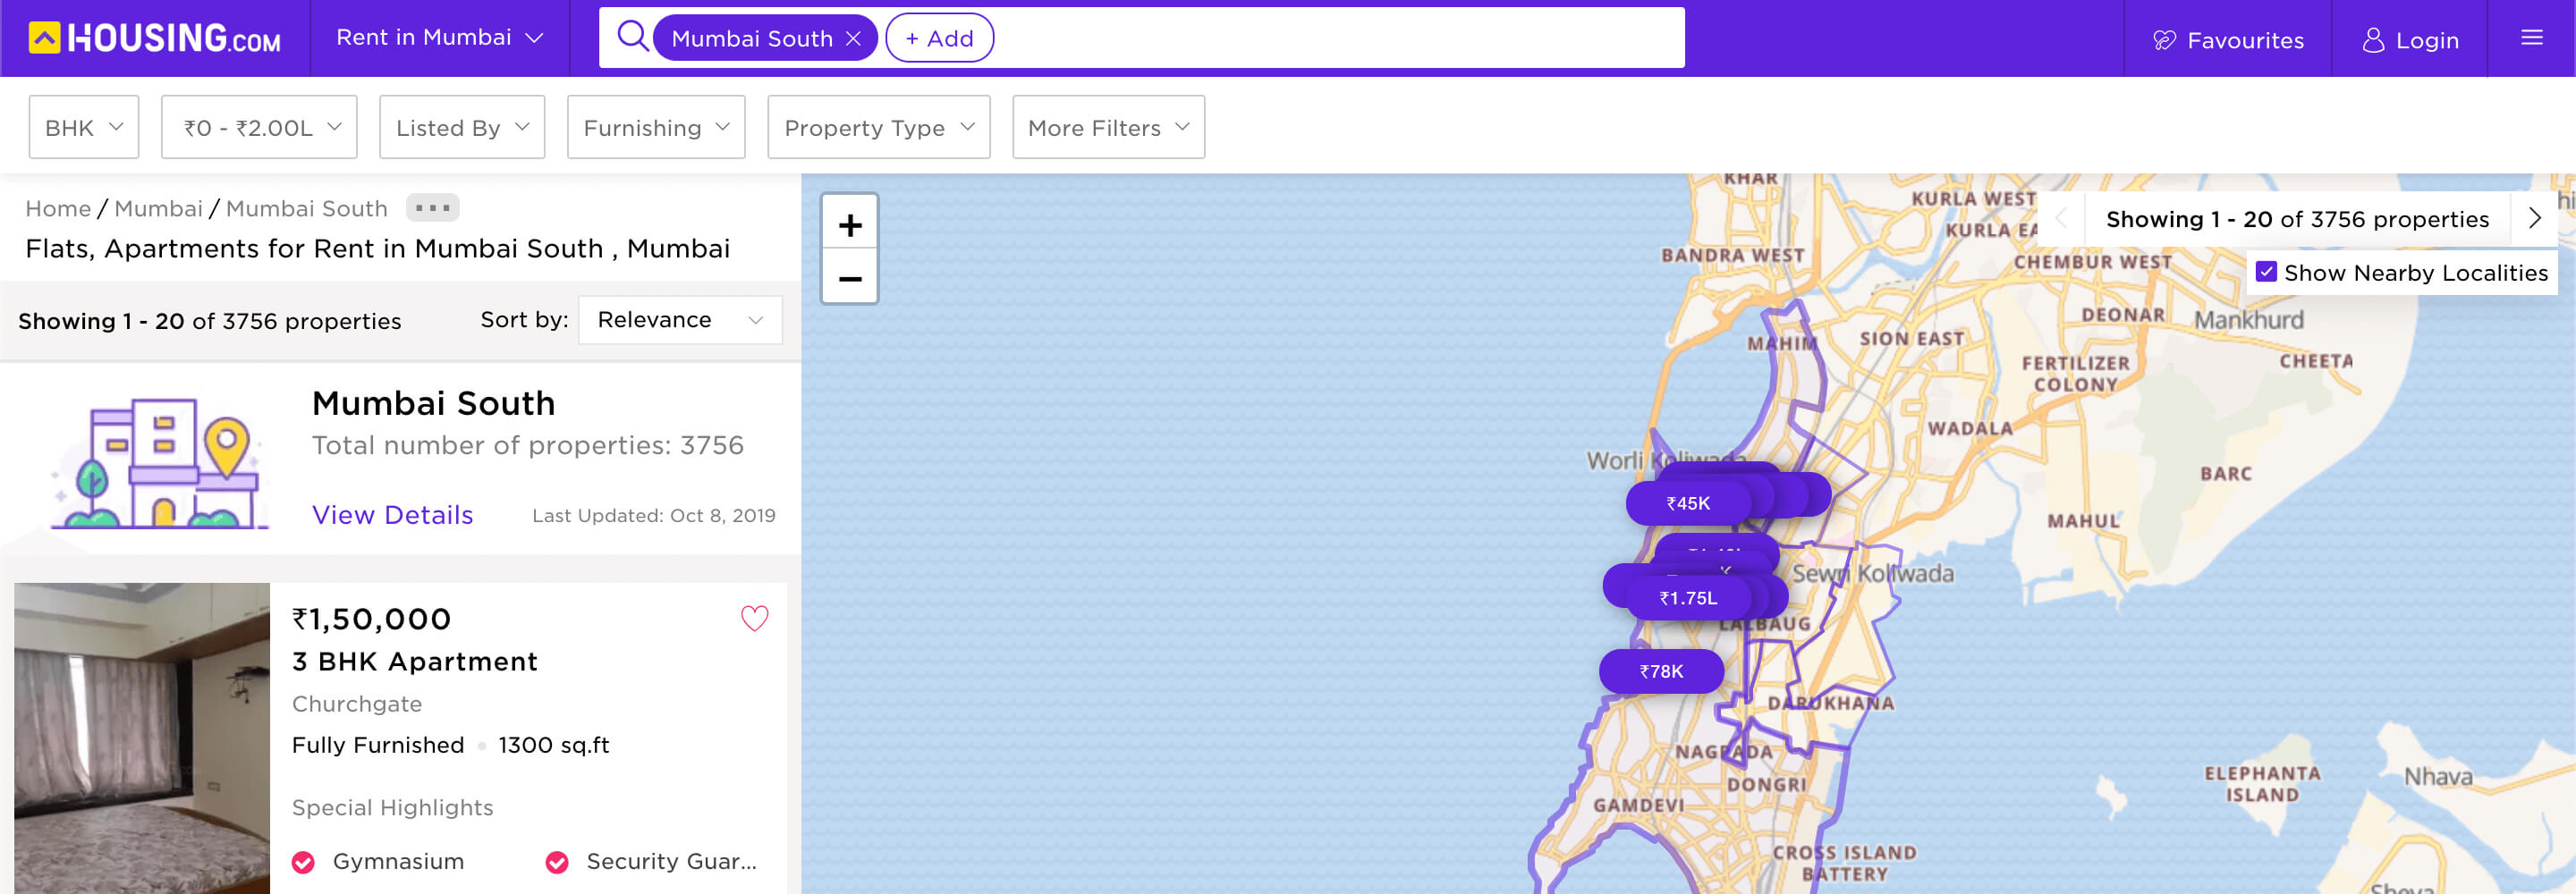The width and height of the screenshot is (2576, 894).
Task: Expand breadcrumb three-dots icon
Action: coord(432,208)
